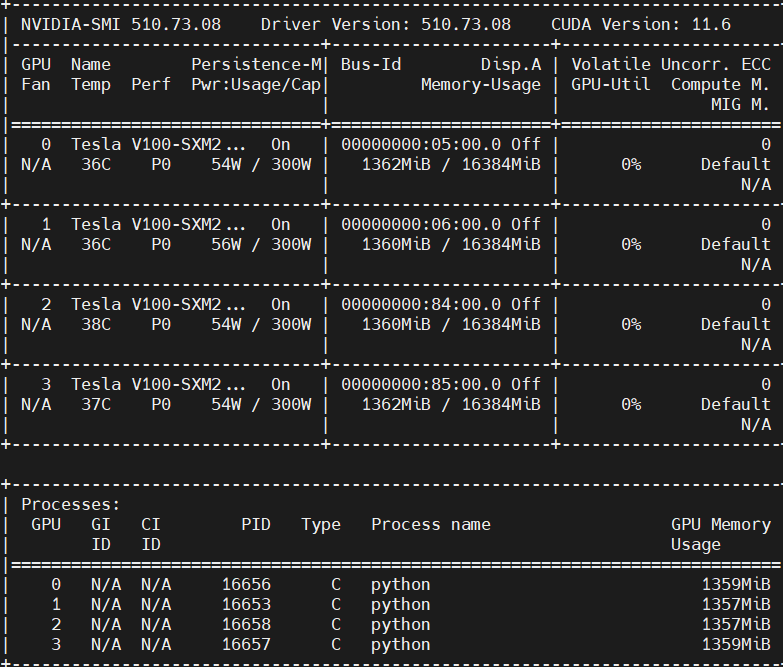Click the GPU Memory Usage header
This screenshot has width=783, height=667.
[x=721, y=534]
